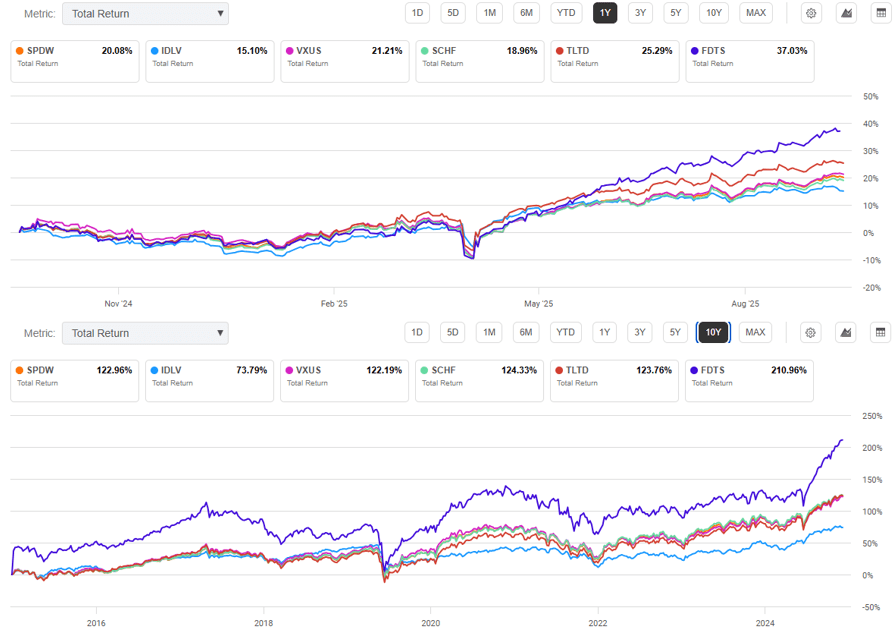
Task: Open the Metric dropdown on the bottom chart
Action: coord(145,332)
